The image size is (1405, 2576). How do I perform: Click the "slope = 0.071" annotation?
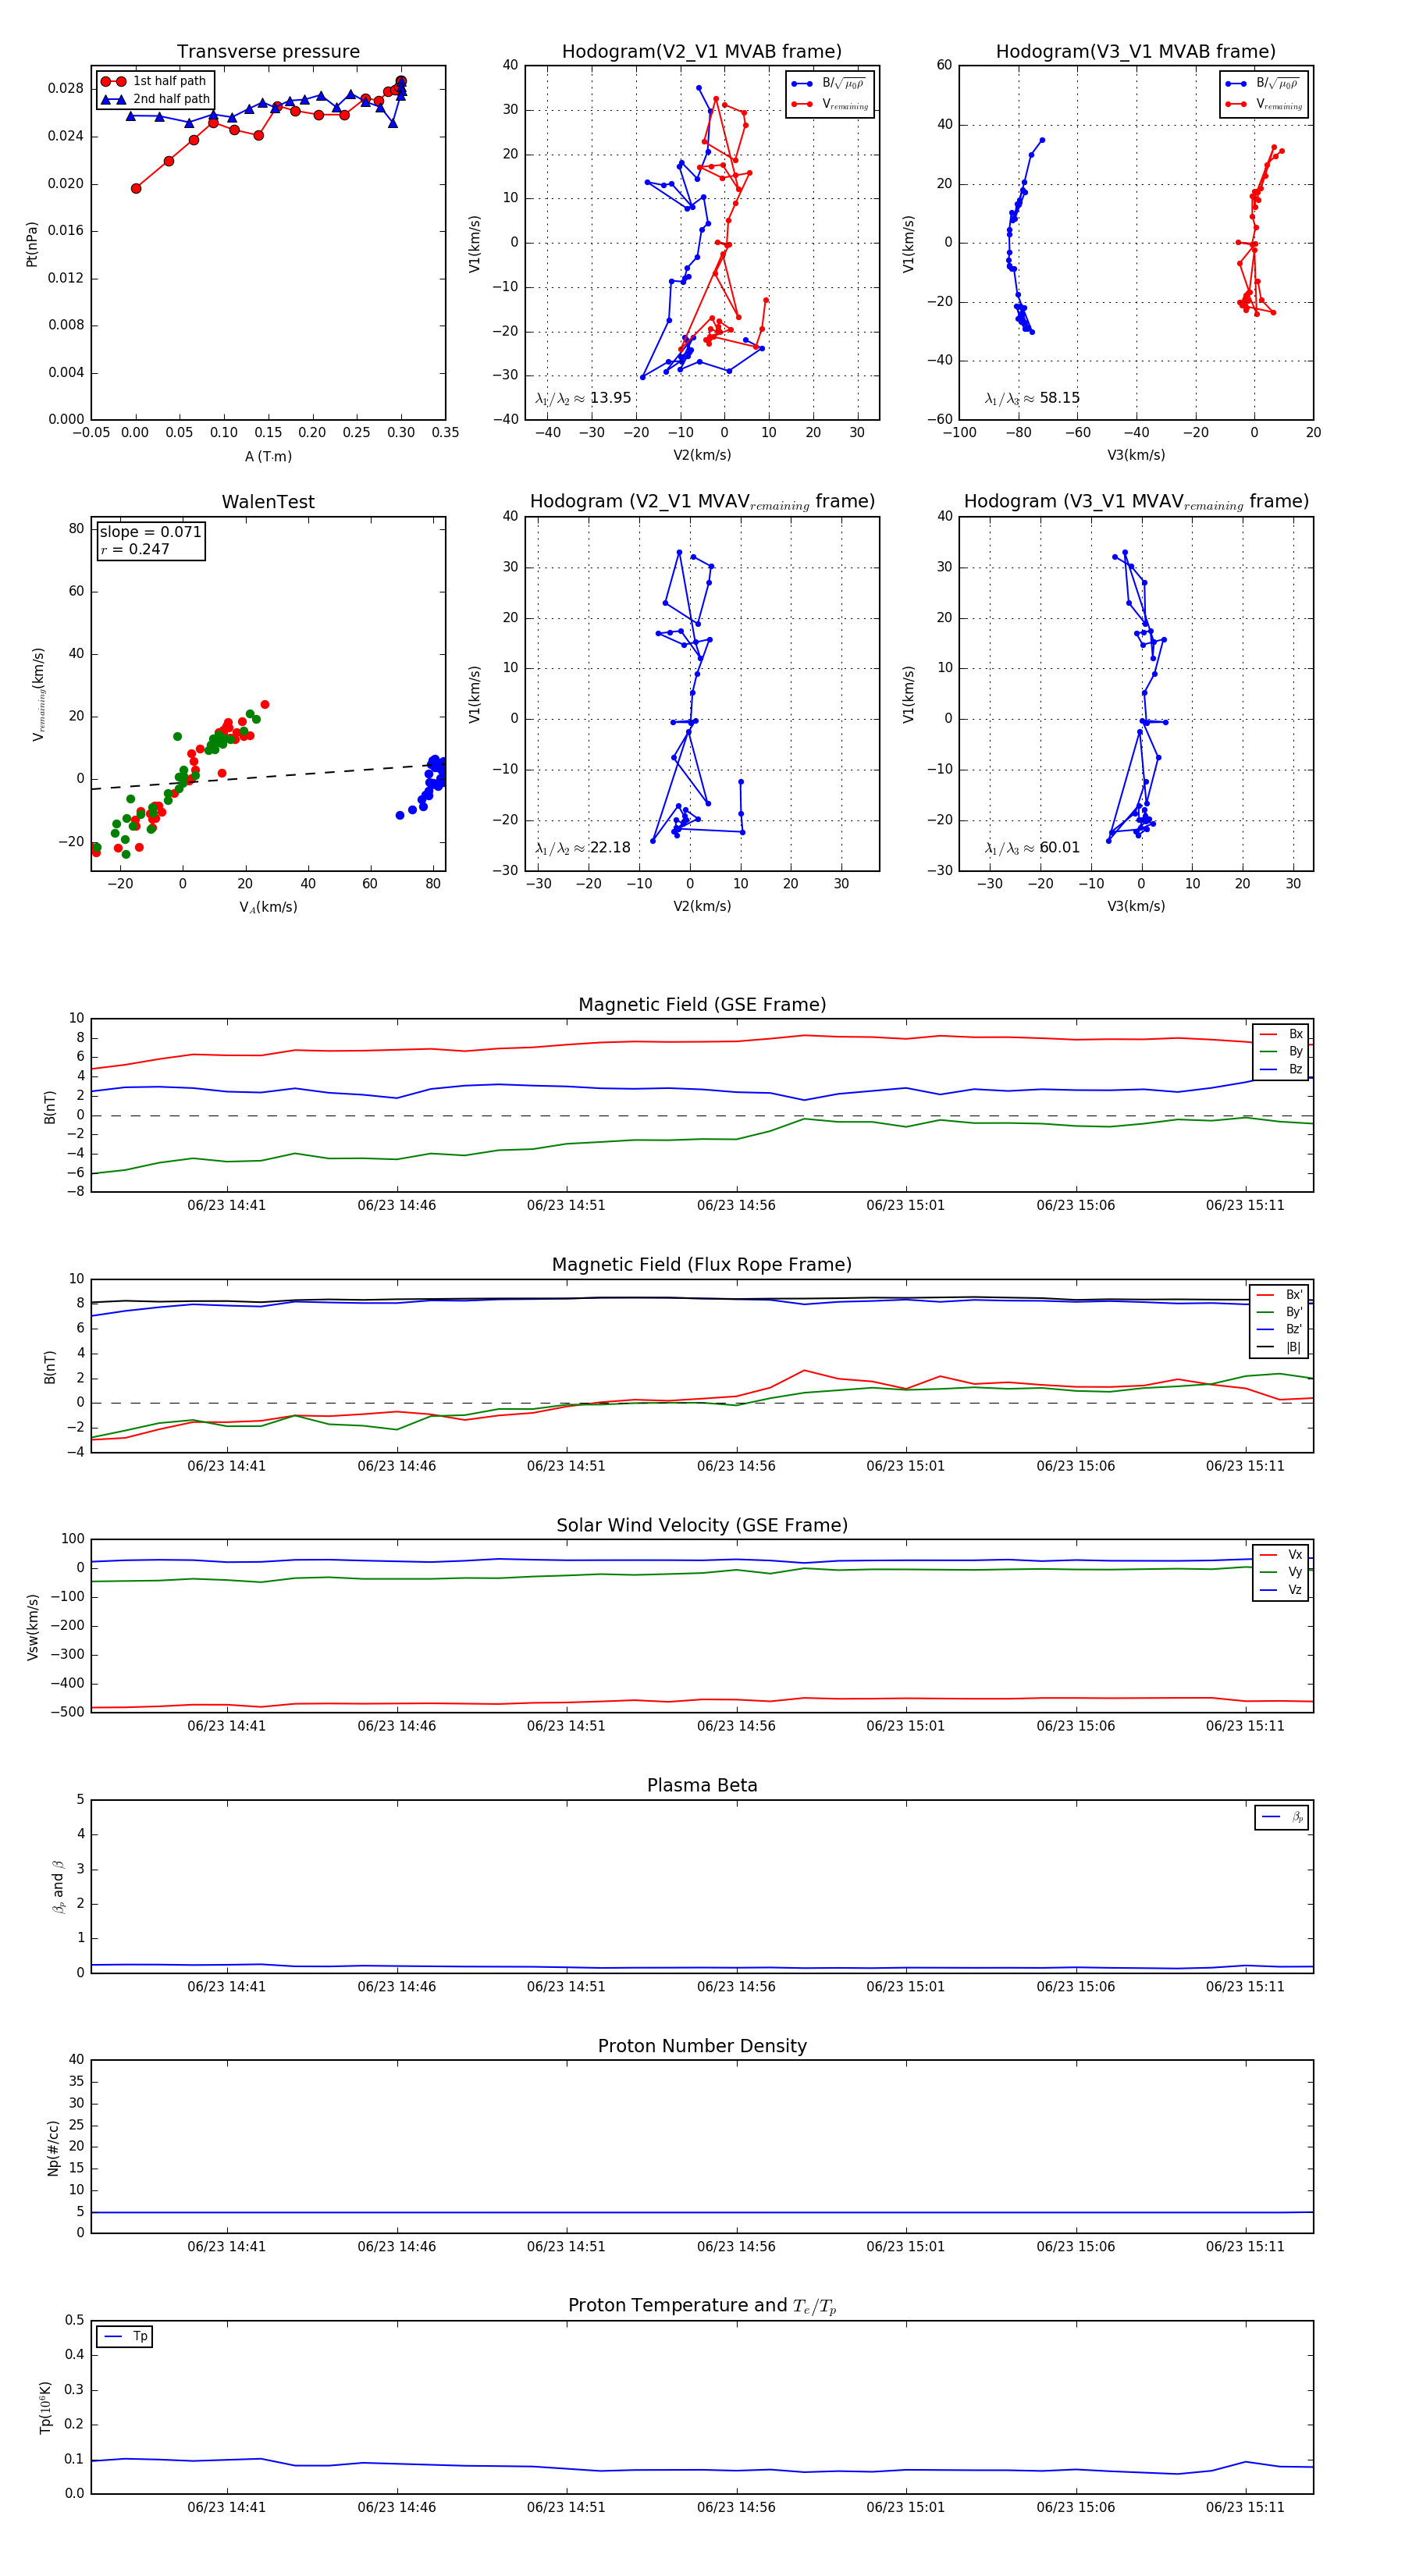pos(150,532)
